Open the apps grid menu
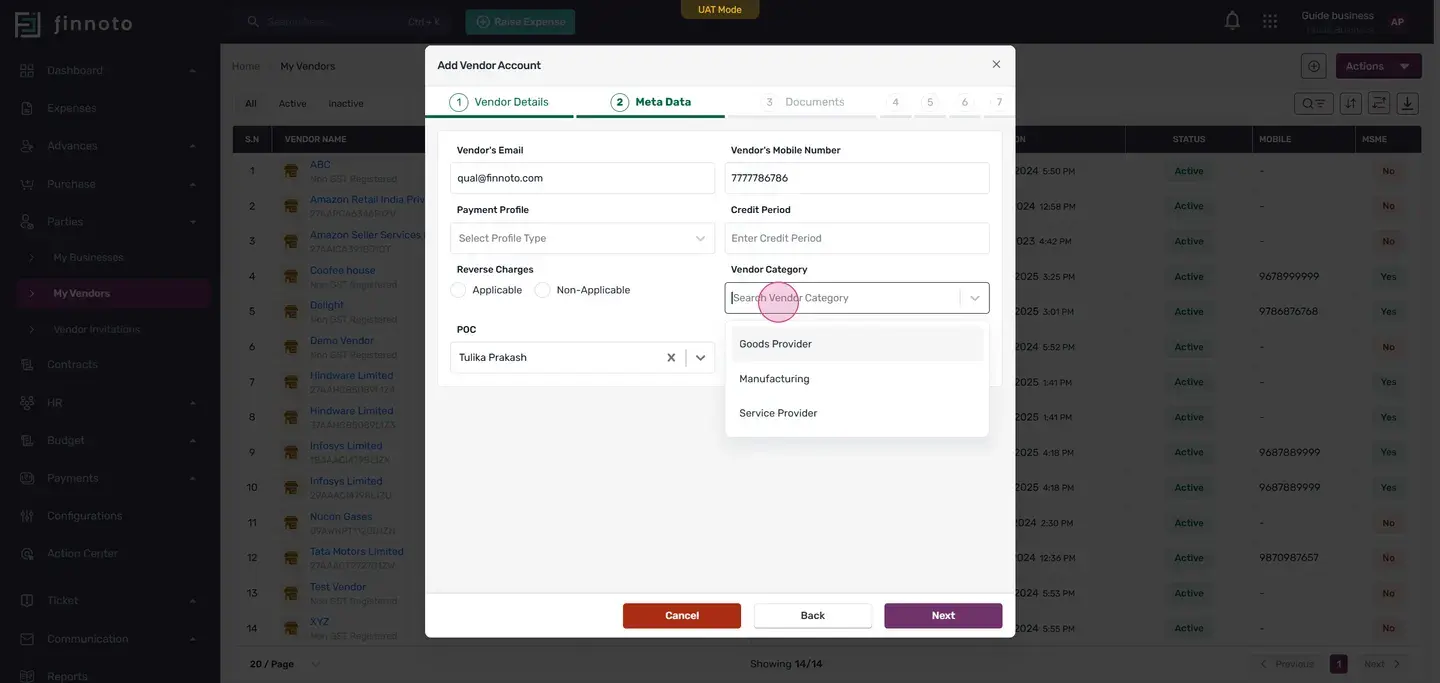1440x683 pixels. (1270, 21)
